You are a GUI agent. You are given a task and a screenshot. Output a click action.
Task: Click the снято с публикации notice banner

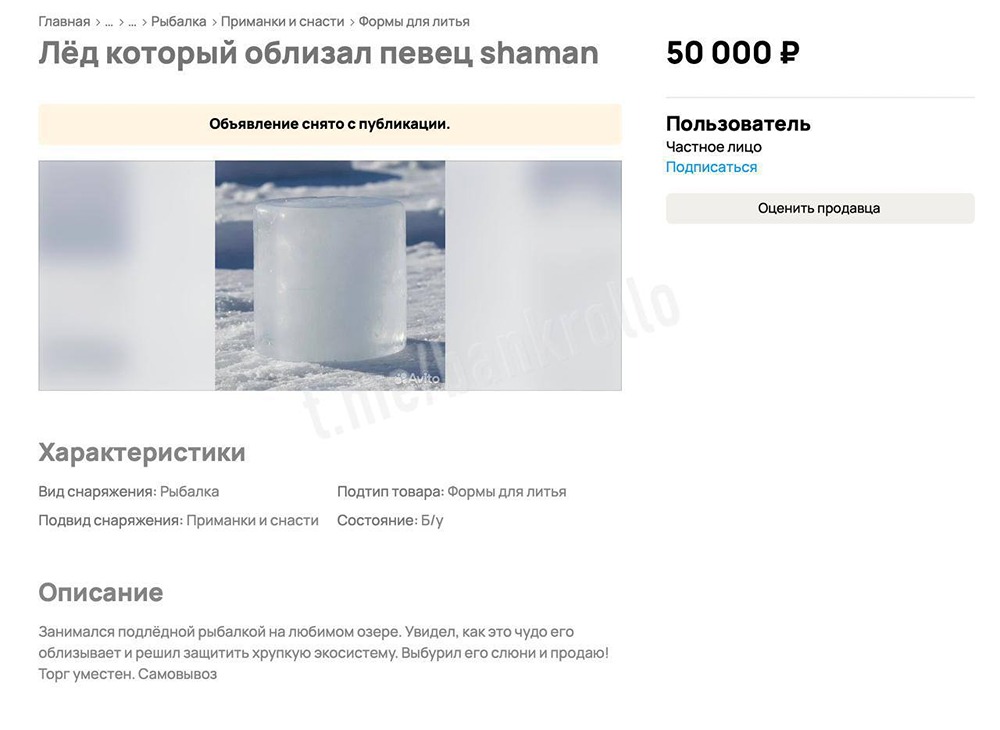pos(329,123)
